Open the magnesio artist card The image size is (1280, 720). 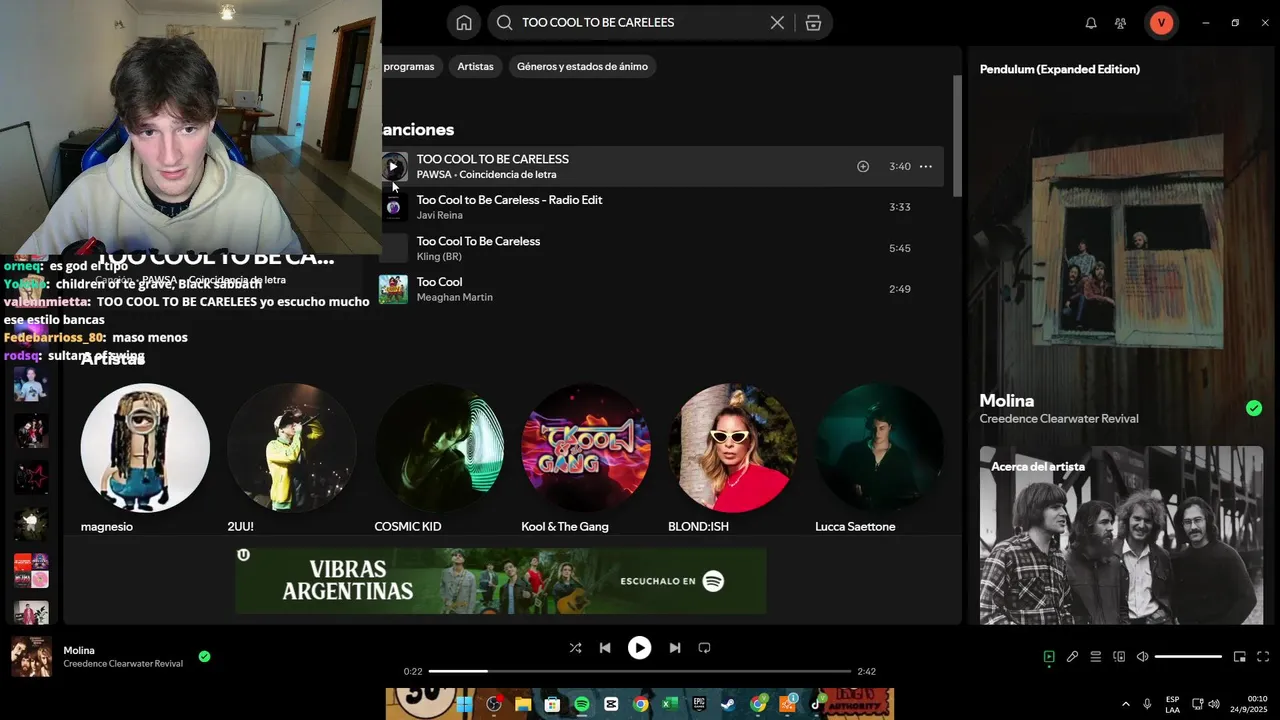(145, 458)
